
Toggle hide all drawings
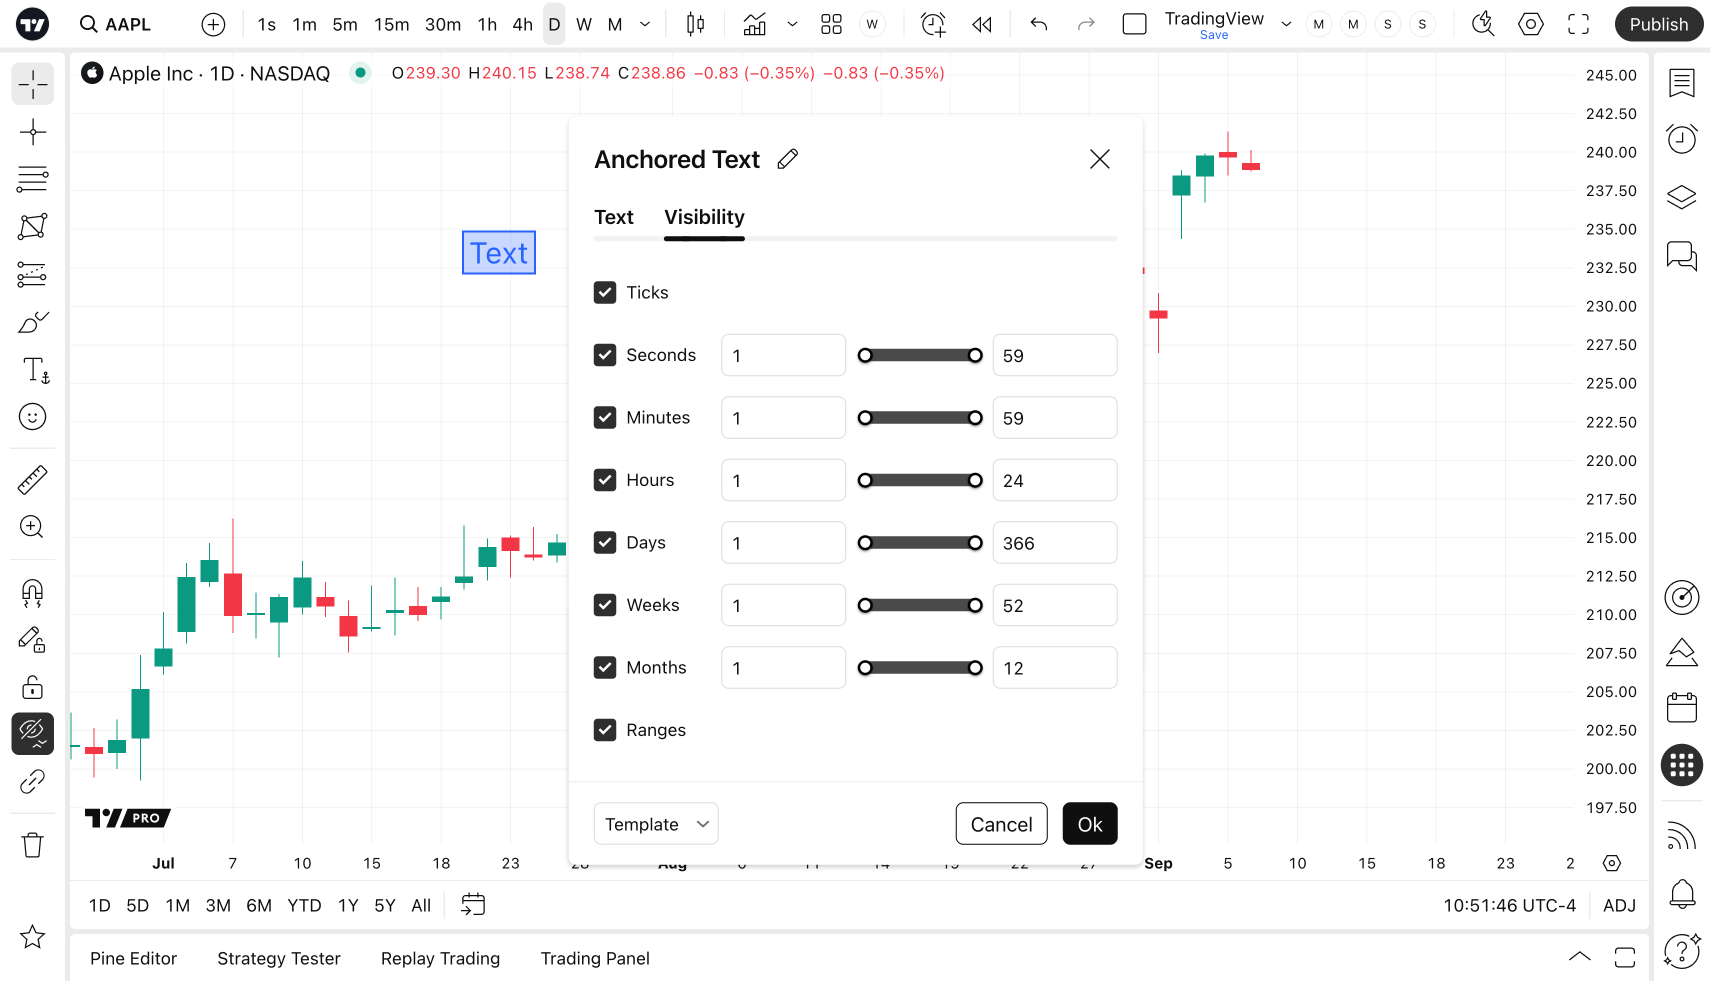point(33,734)
